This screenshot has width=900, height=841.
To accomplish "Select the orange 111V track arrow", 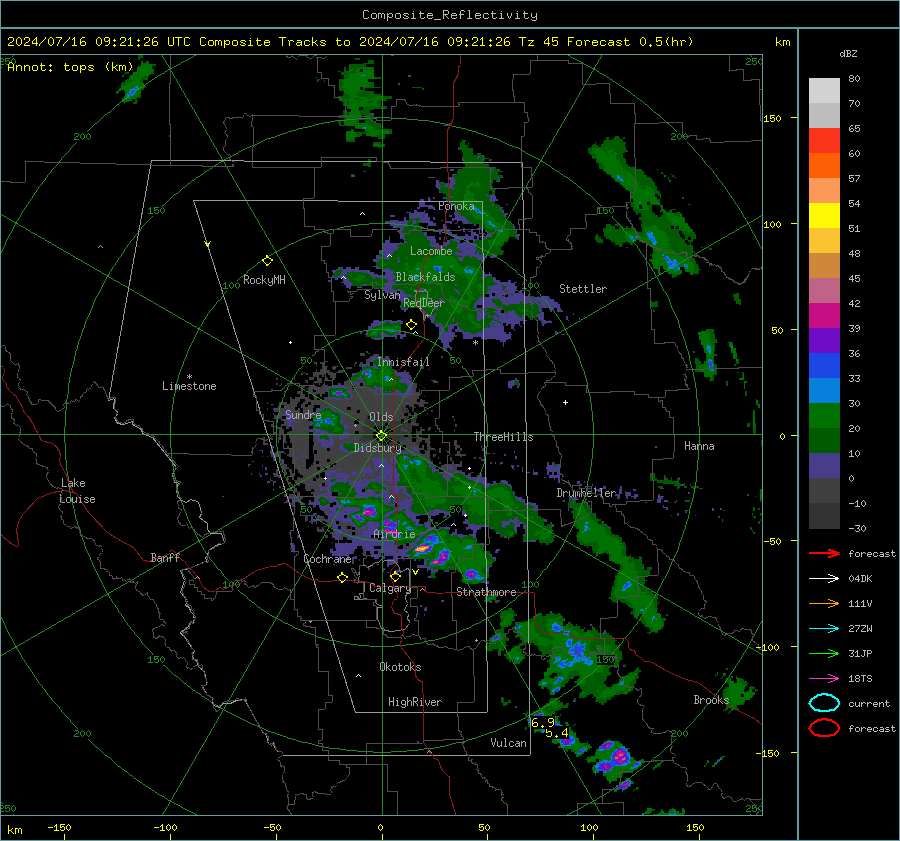I will click(x=824, y=603).
